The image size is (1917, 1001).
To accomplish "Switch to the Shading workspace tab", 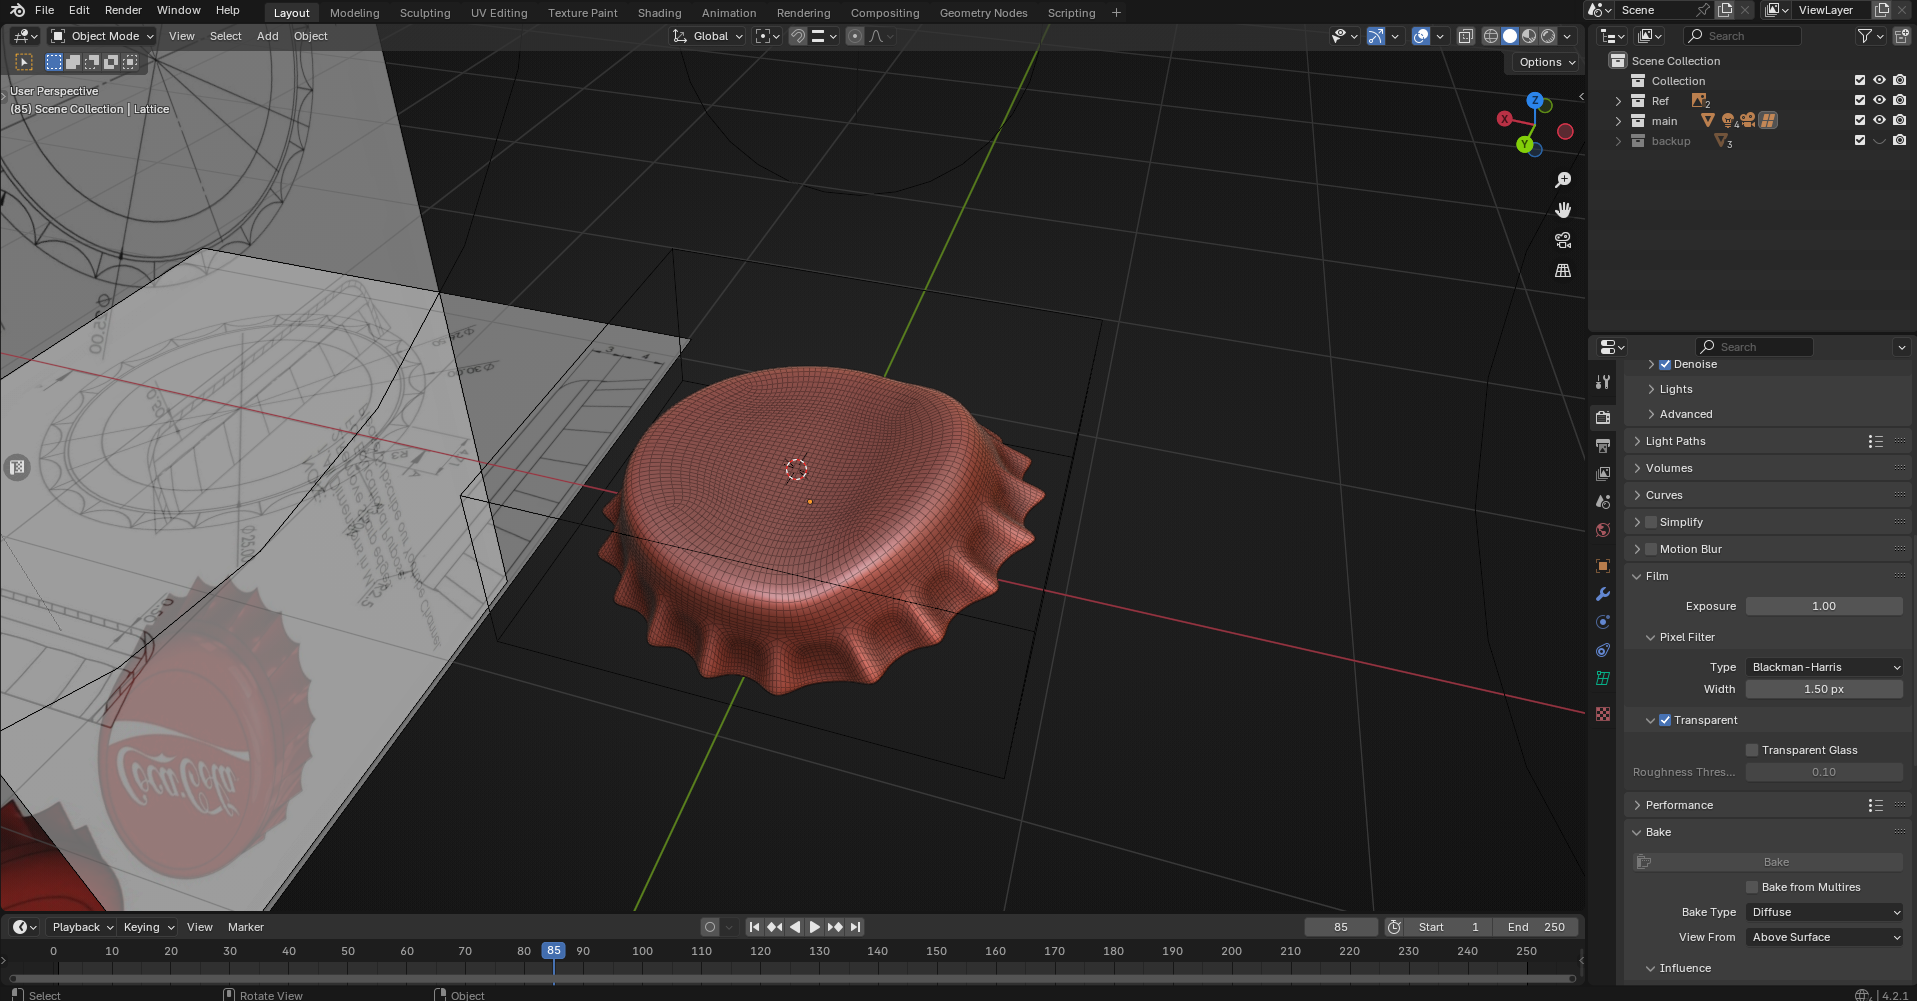I will [659, 13].
